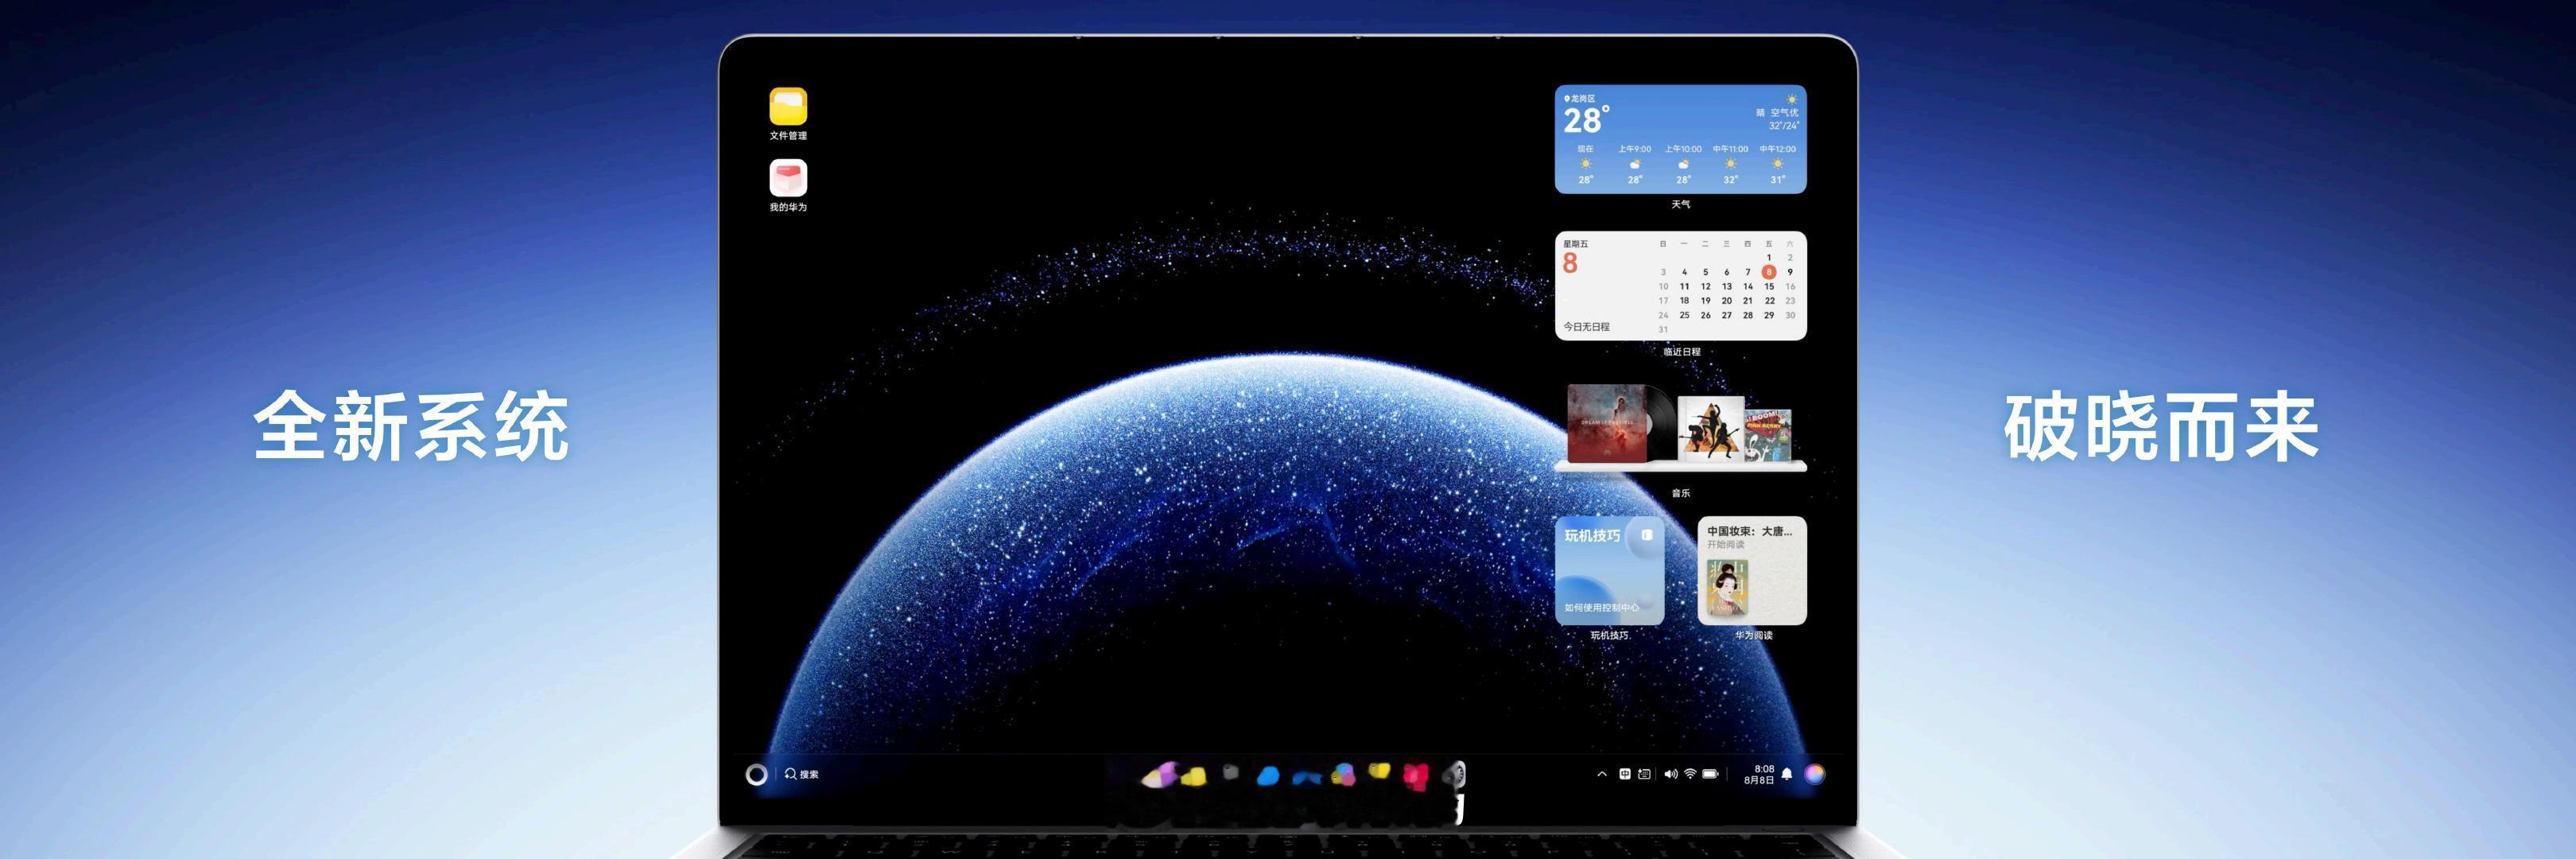Click the 音乐 widget label
The width and height of the screenshot is (2576, 859).
(x=1681, y=493)
